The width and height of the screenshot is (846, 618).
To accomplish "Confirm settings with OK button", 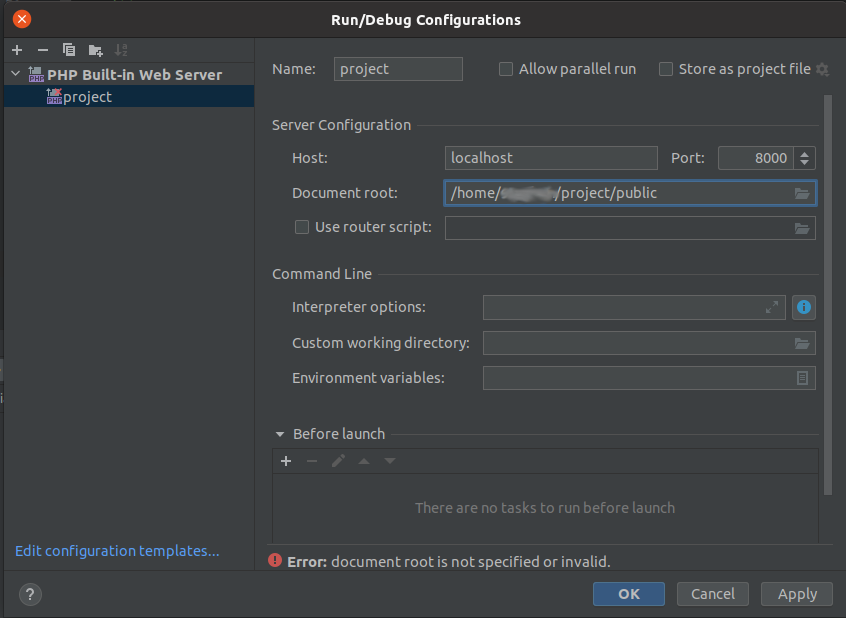I will pyautogui.click(x=628, y=593).
